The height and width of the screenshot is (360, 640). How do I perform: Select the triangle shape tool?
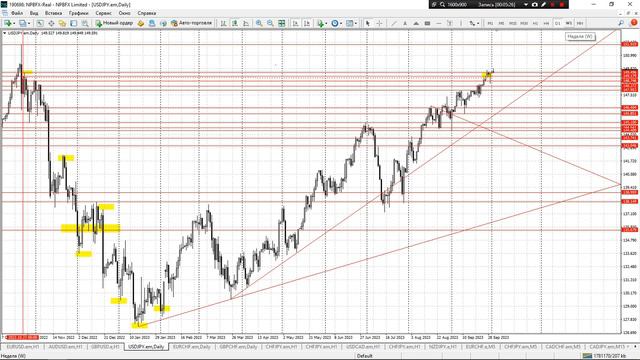coord(416,23)
